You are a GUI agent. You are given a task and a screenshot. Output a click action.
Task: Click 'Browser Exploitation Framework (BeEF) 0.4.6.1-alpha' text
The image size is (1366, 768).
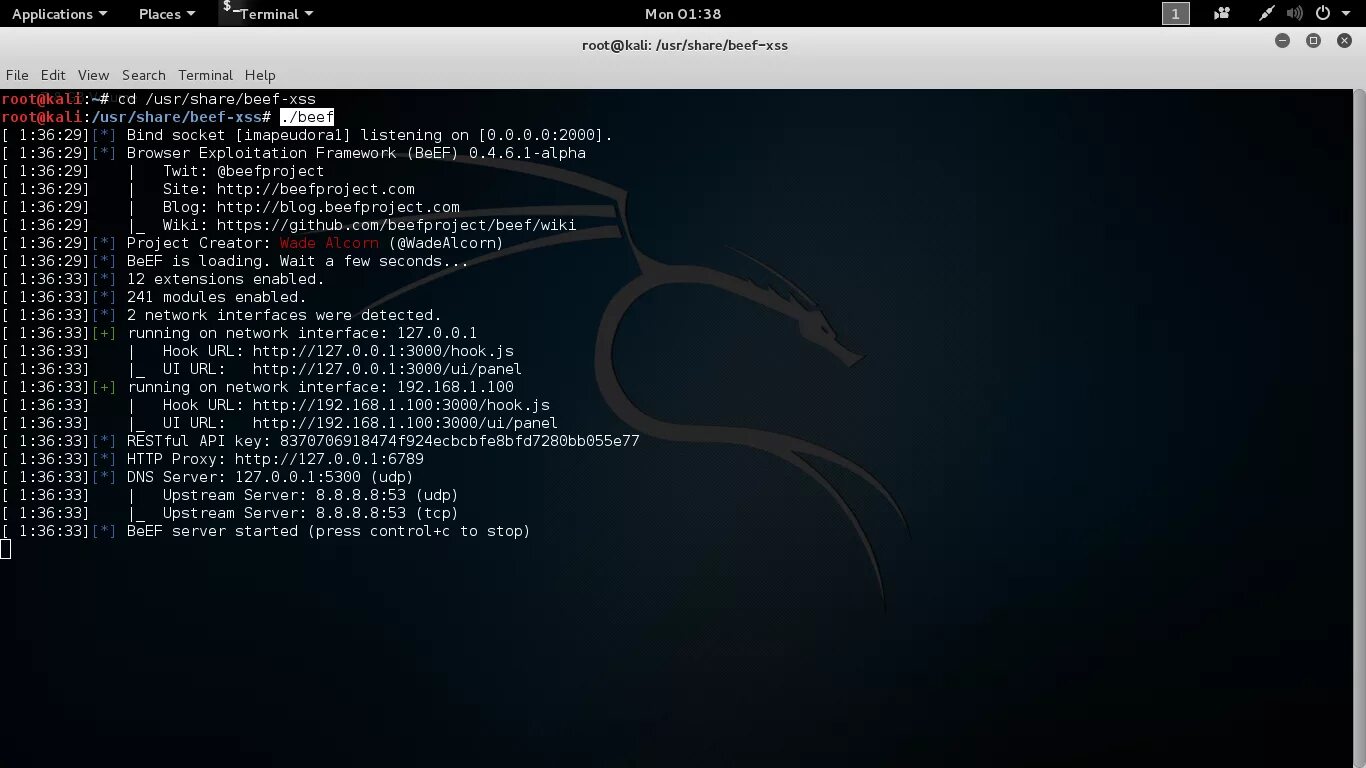pyautogui.click(x=356, y=153)
